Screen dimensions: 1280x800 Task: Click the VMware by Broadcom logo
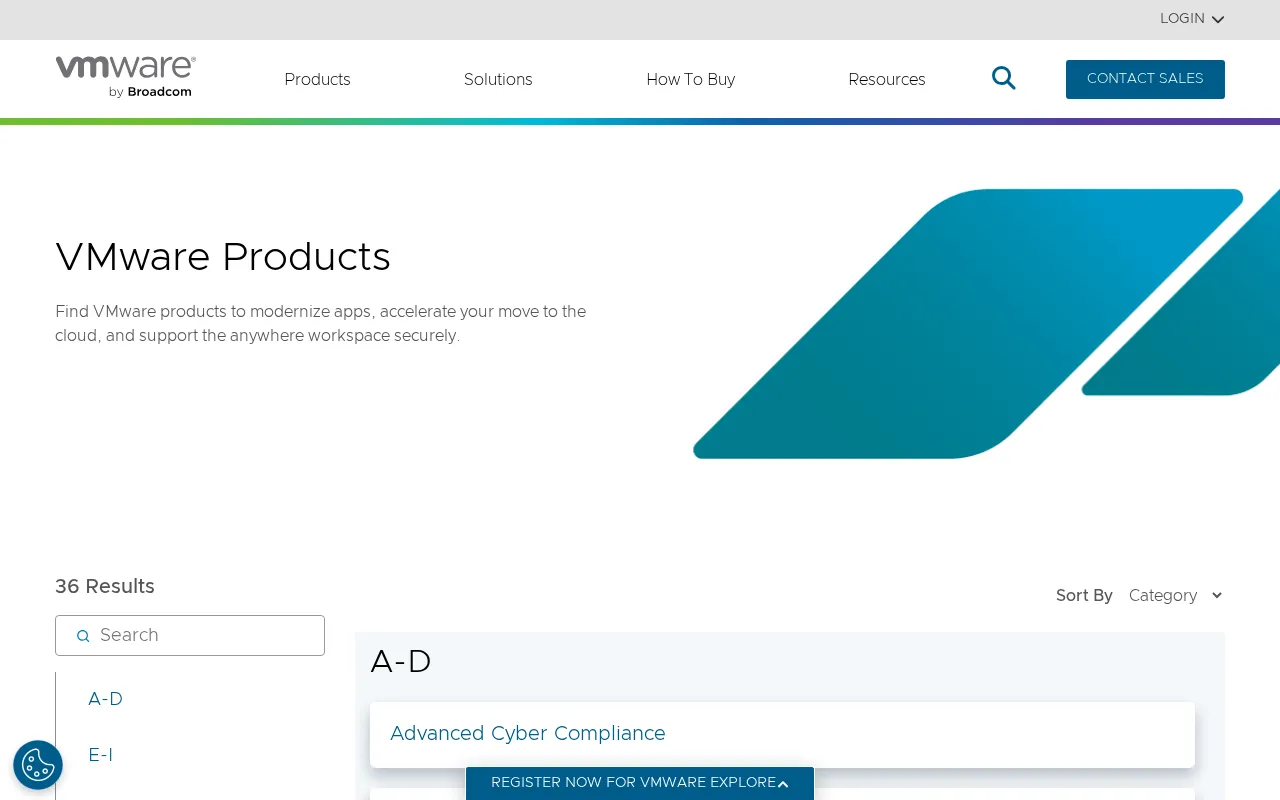coord(125,78)
